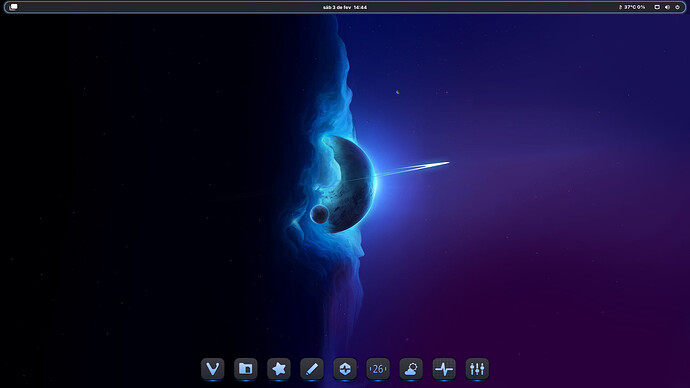This screenshot has height=388, width=690.
Task: Open the system monitor pulse icon
Action: coord(444,369)
